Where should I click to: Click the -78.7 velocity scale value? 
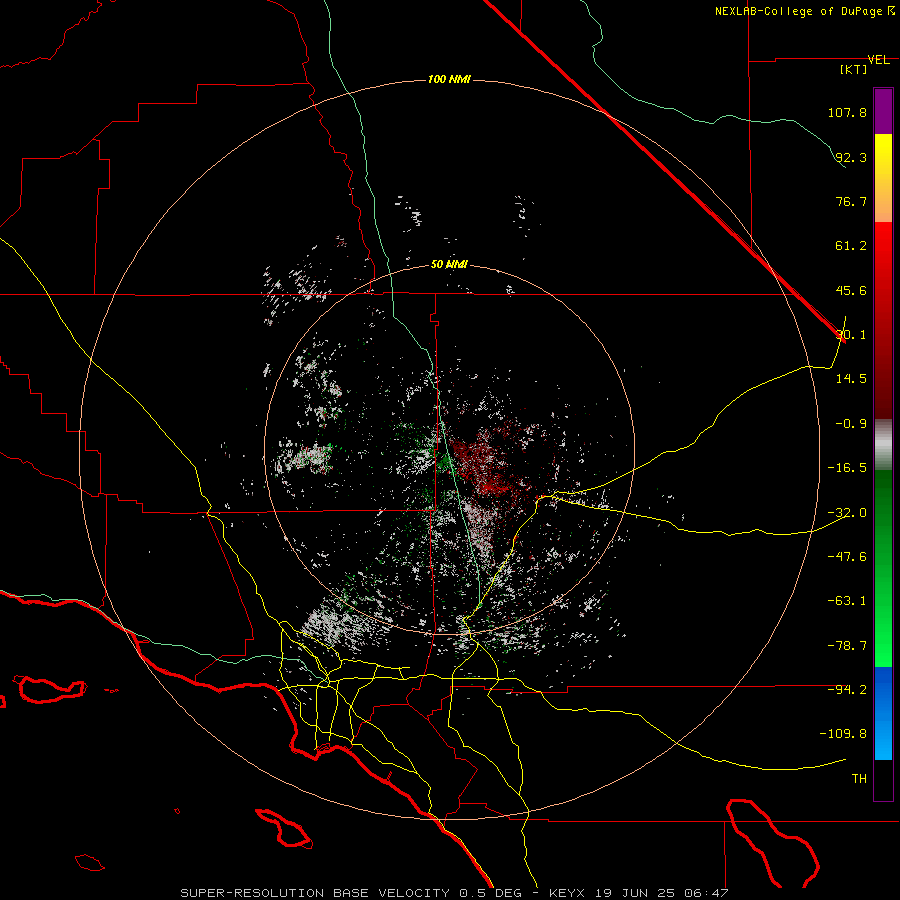click(847, 646)
